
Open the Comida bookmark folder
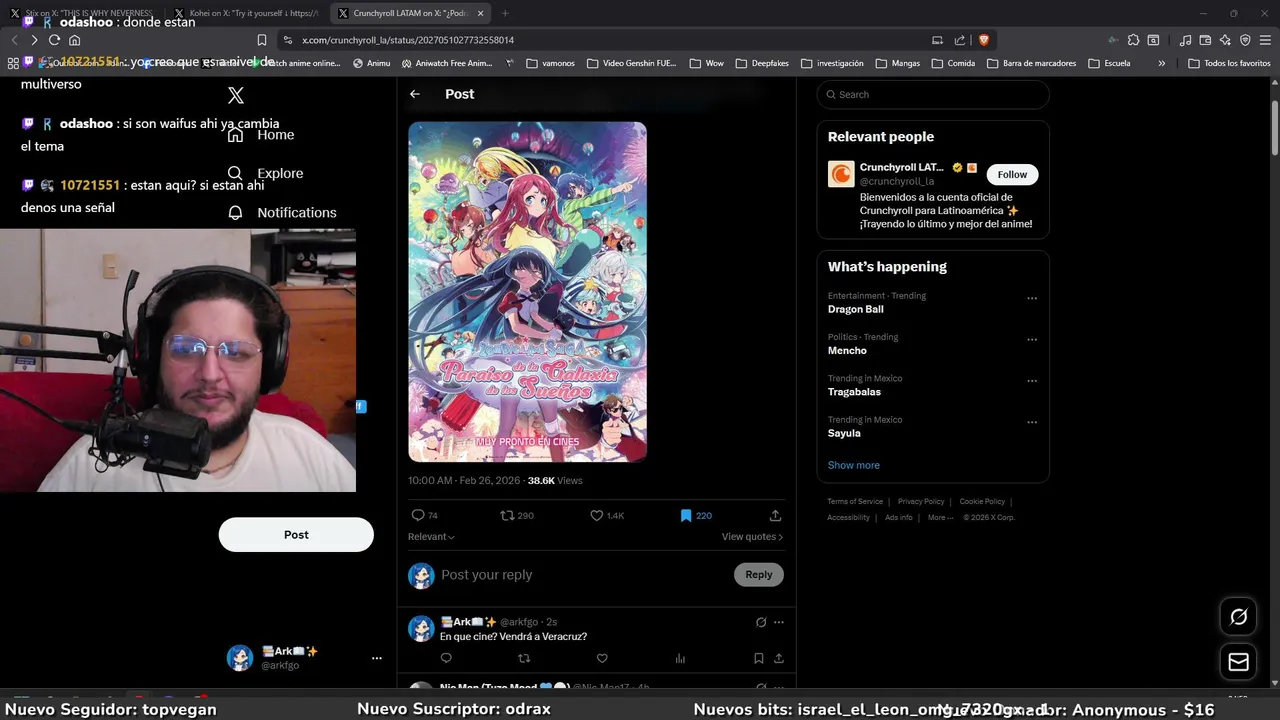pyautogui.click(x=953, y=63)
